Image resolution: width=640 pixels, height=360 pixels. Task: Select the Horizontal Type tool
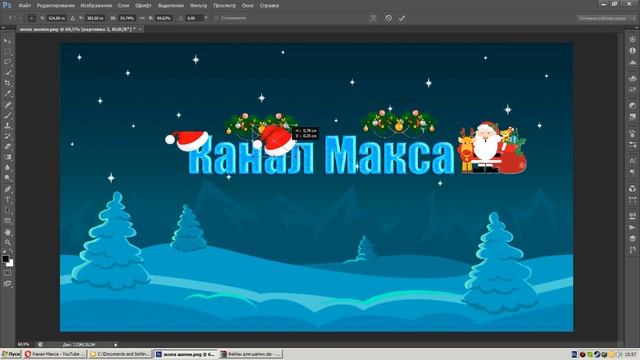(7, 200)
